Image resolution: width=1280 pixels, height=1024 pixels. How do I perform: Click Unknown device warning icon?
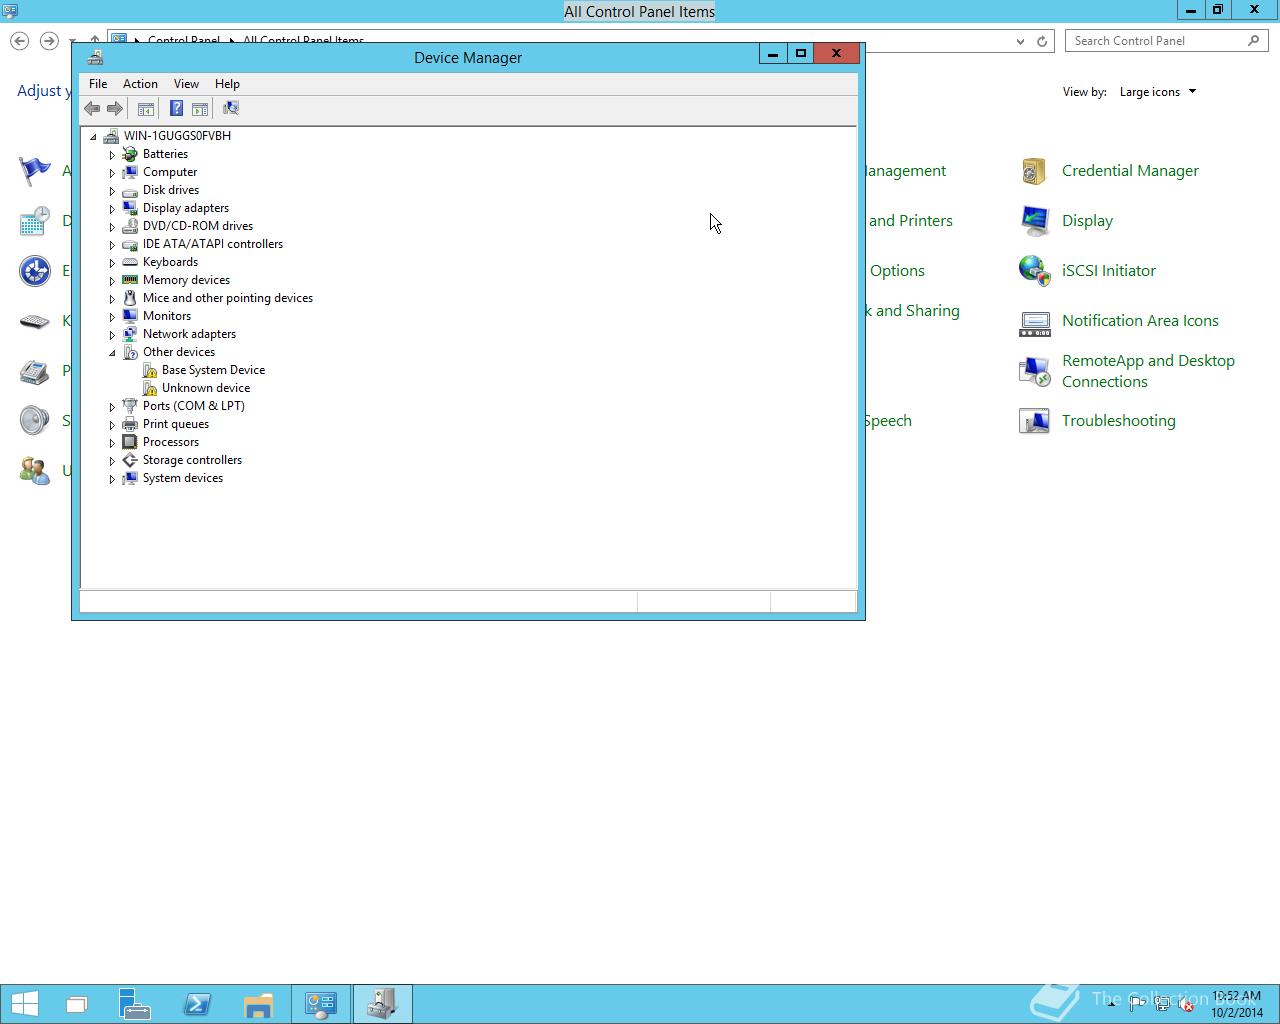(150, 388)
